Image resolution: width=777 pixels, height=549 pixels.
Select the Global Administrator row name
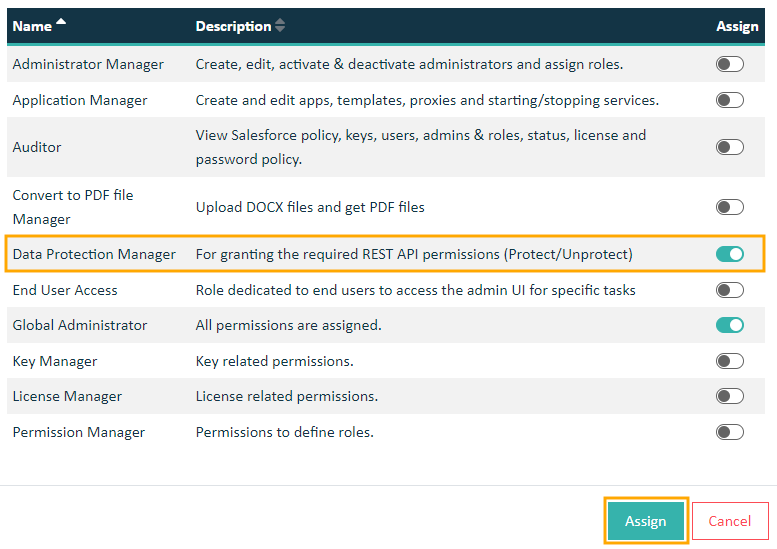pyautogui.click(x=80, y=325)
